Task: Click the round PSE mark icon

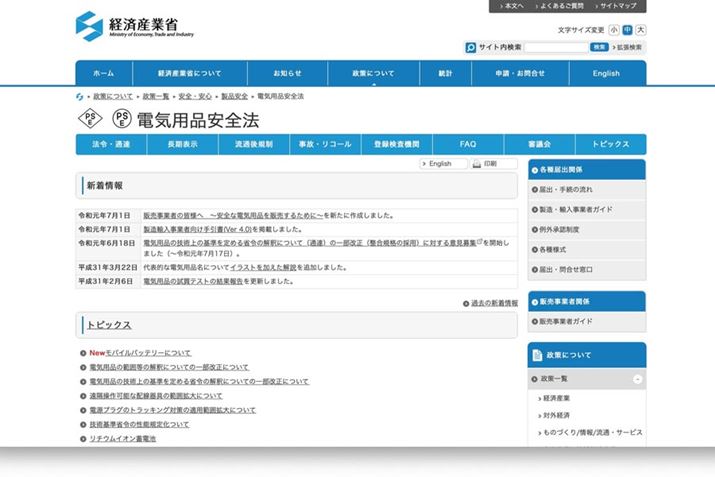Action: (x=120, y=120)
